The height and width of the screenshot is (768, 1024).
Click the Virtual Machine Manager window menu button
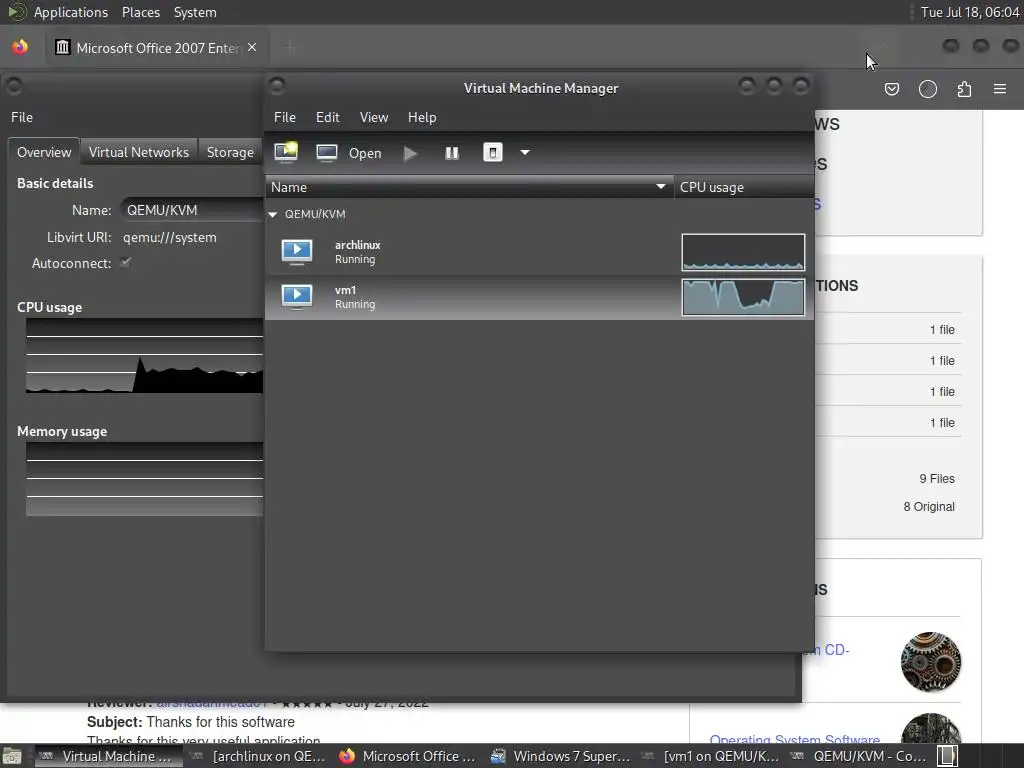(277, 86)
